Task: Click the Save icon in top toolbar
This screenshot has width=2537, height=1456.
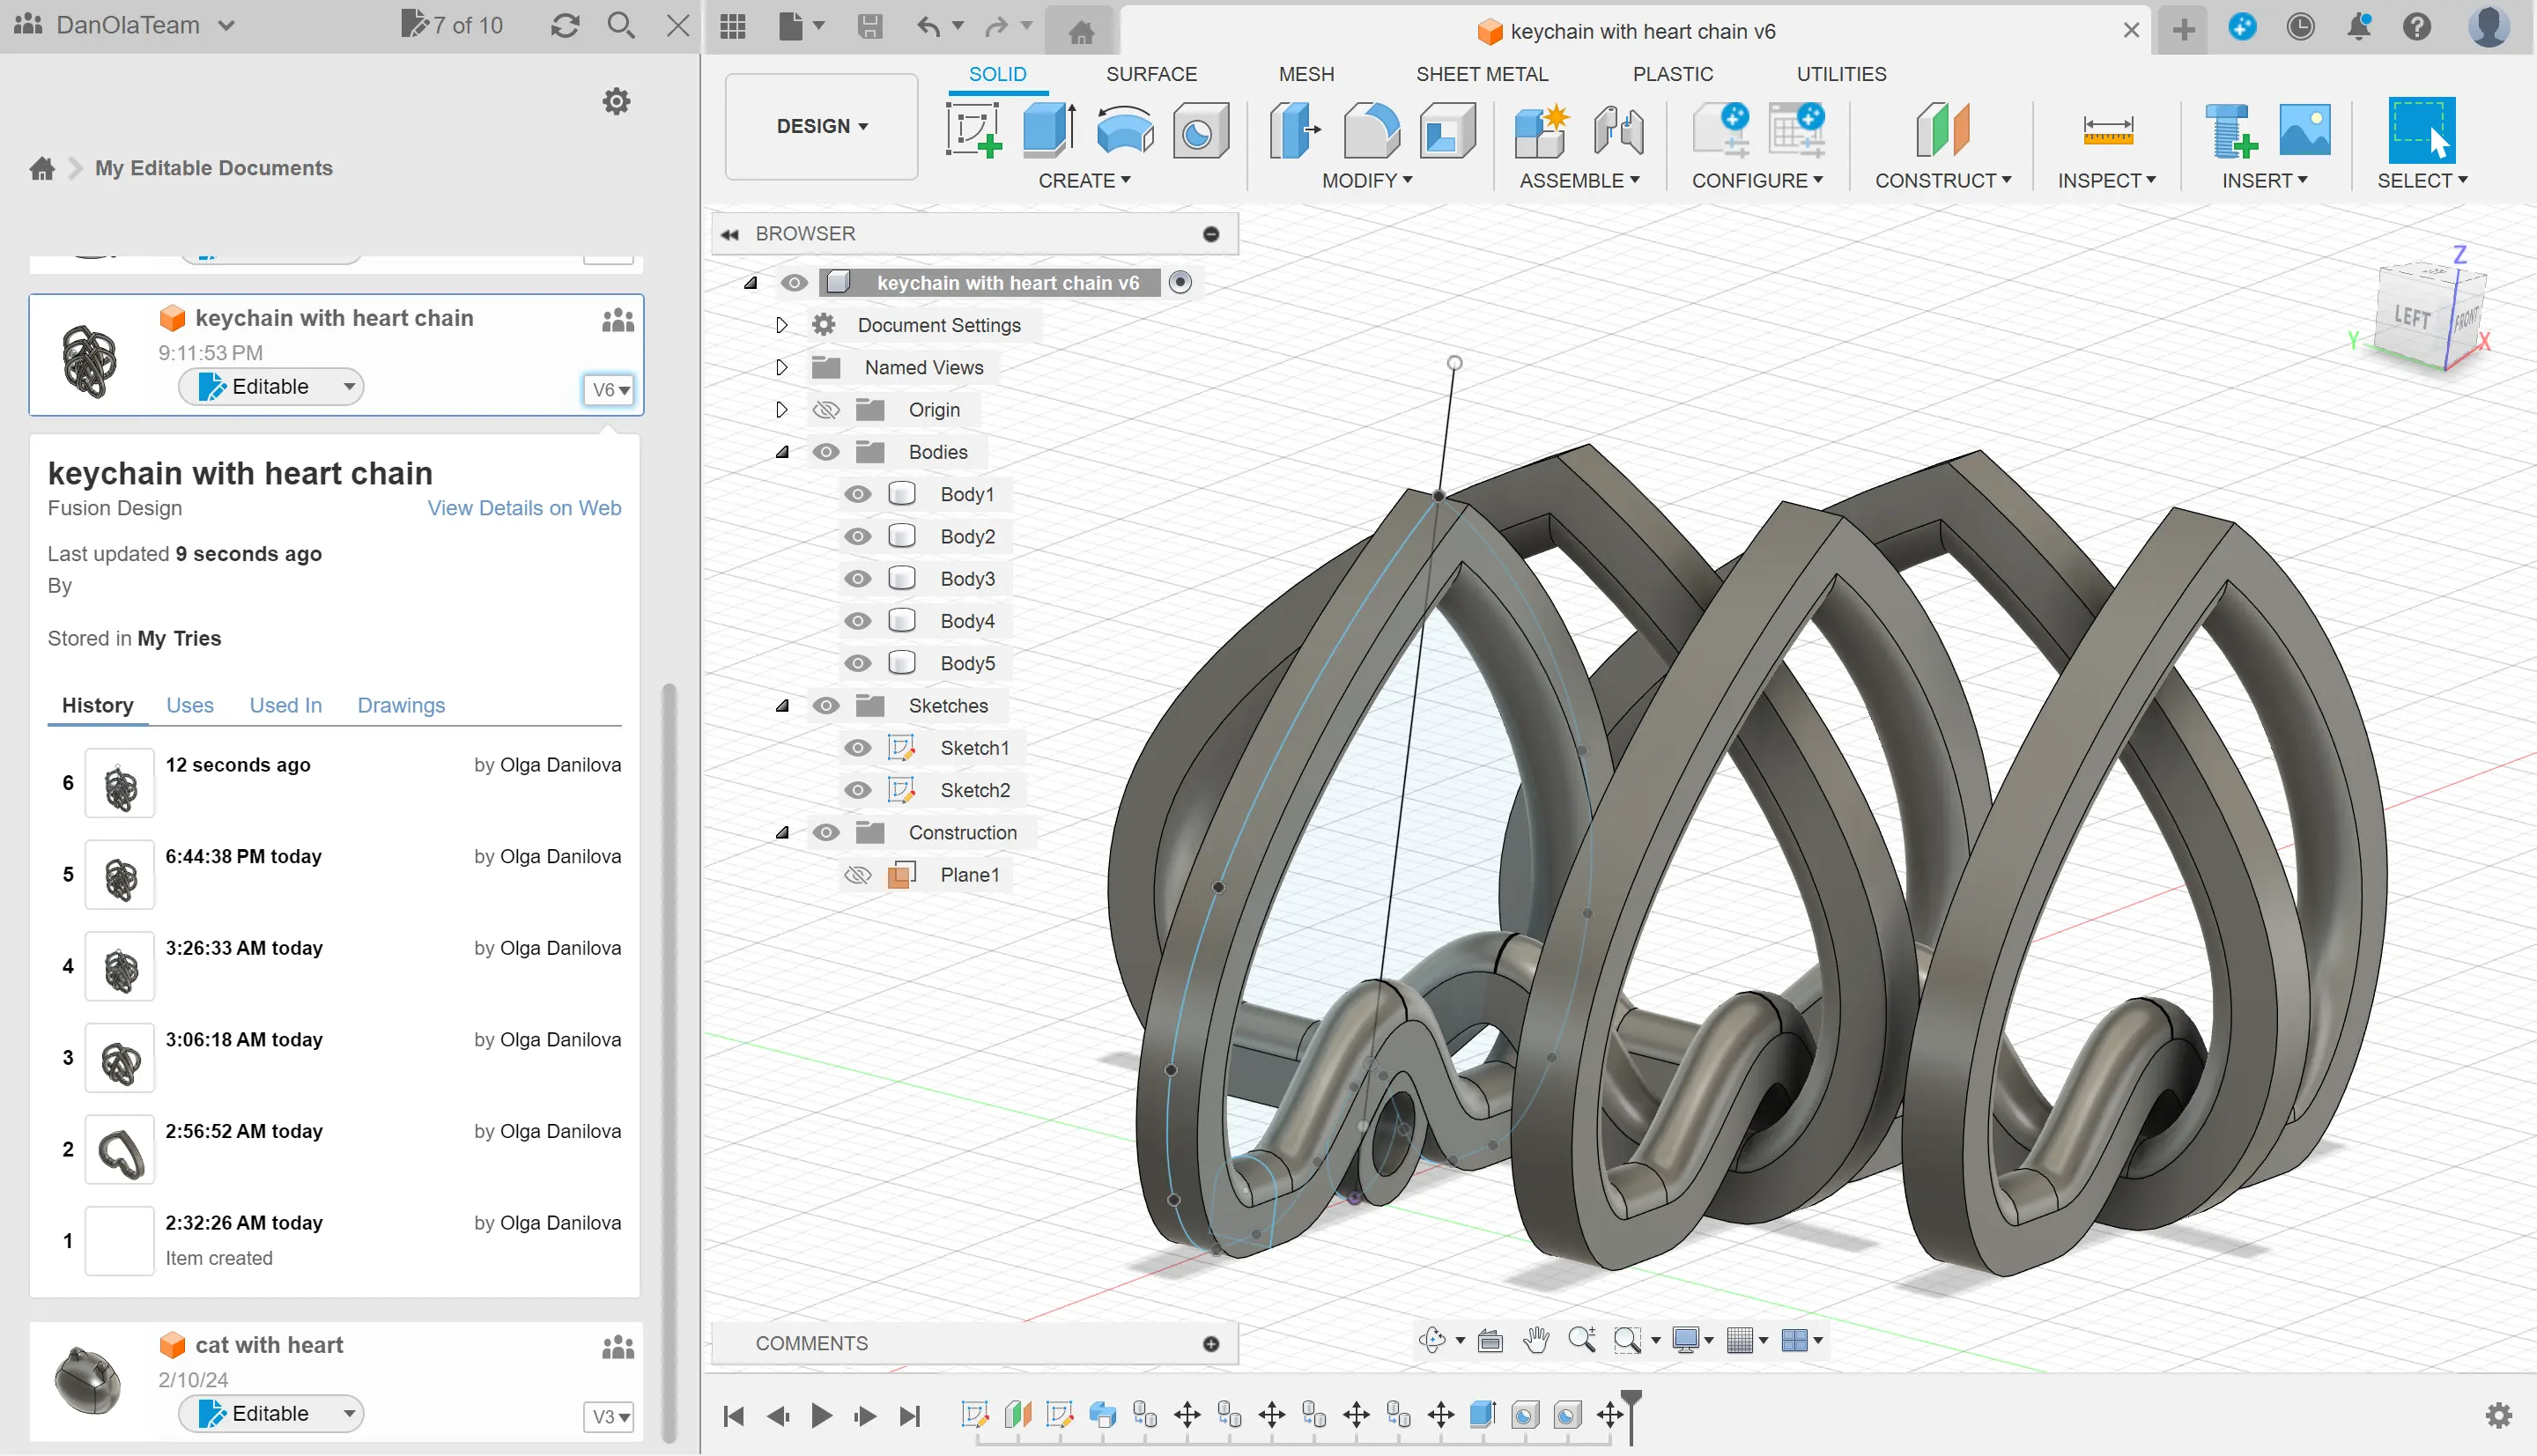Action: (870, 26)
